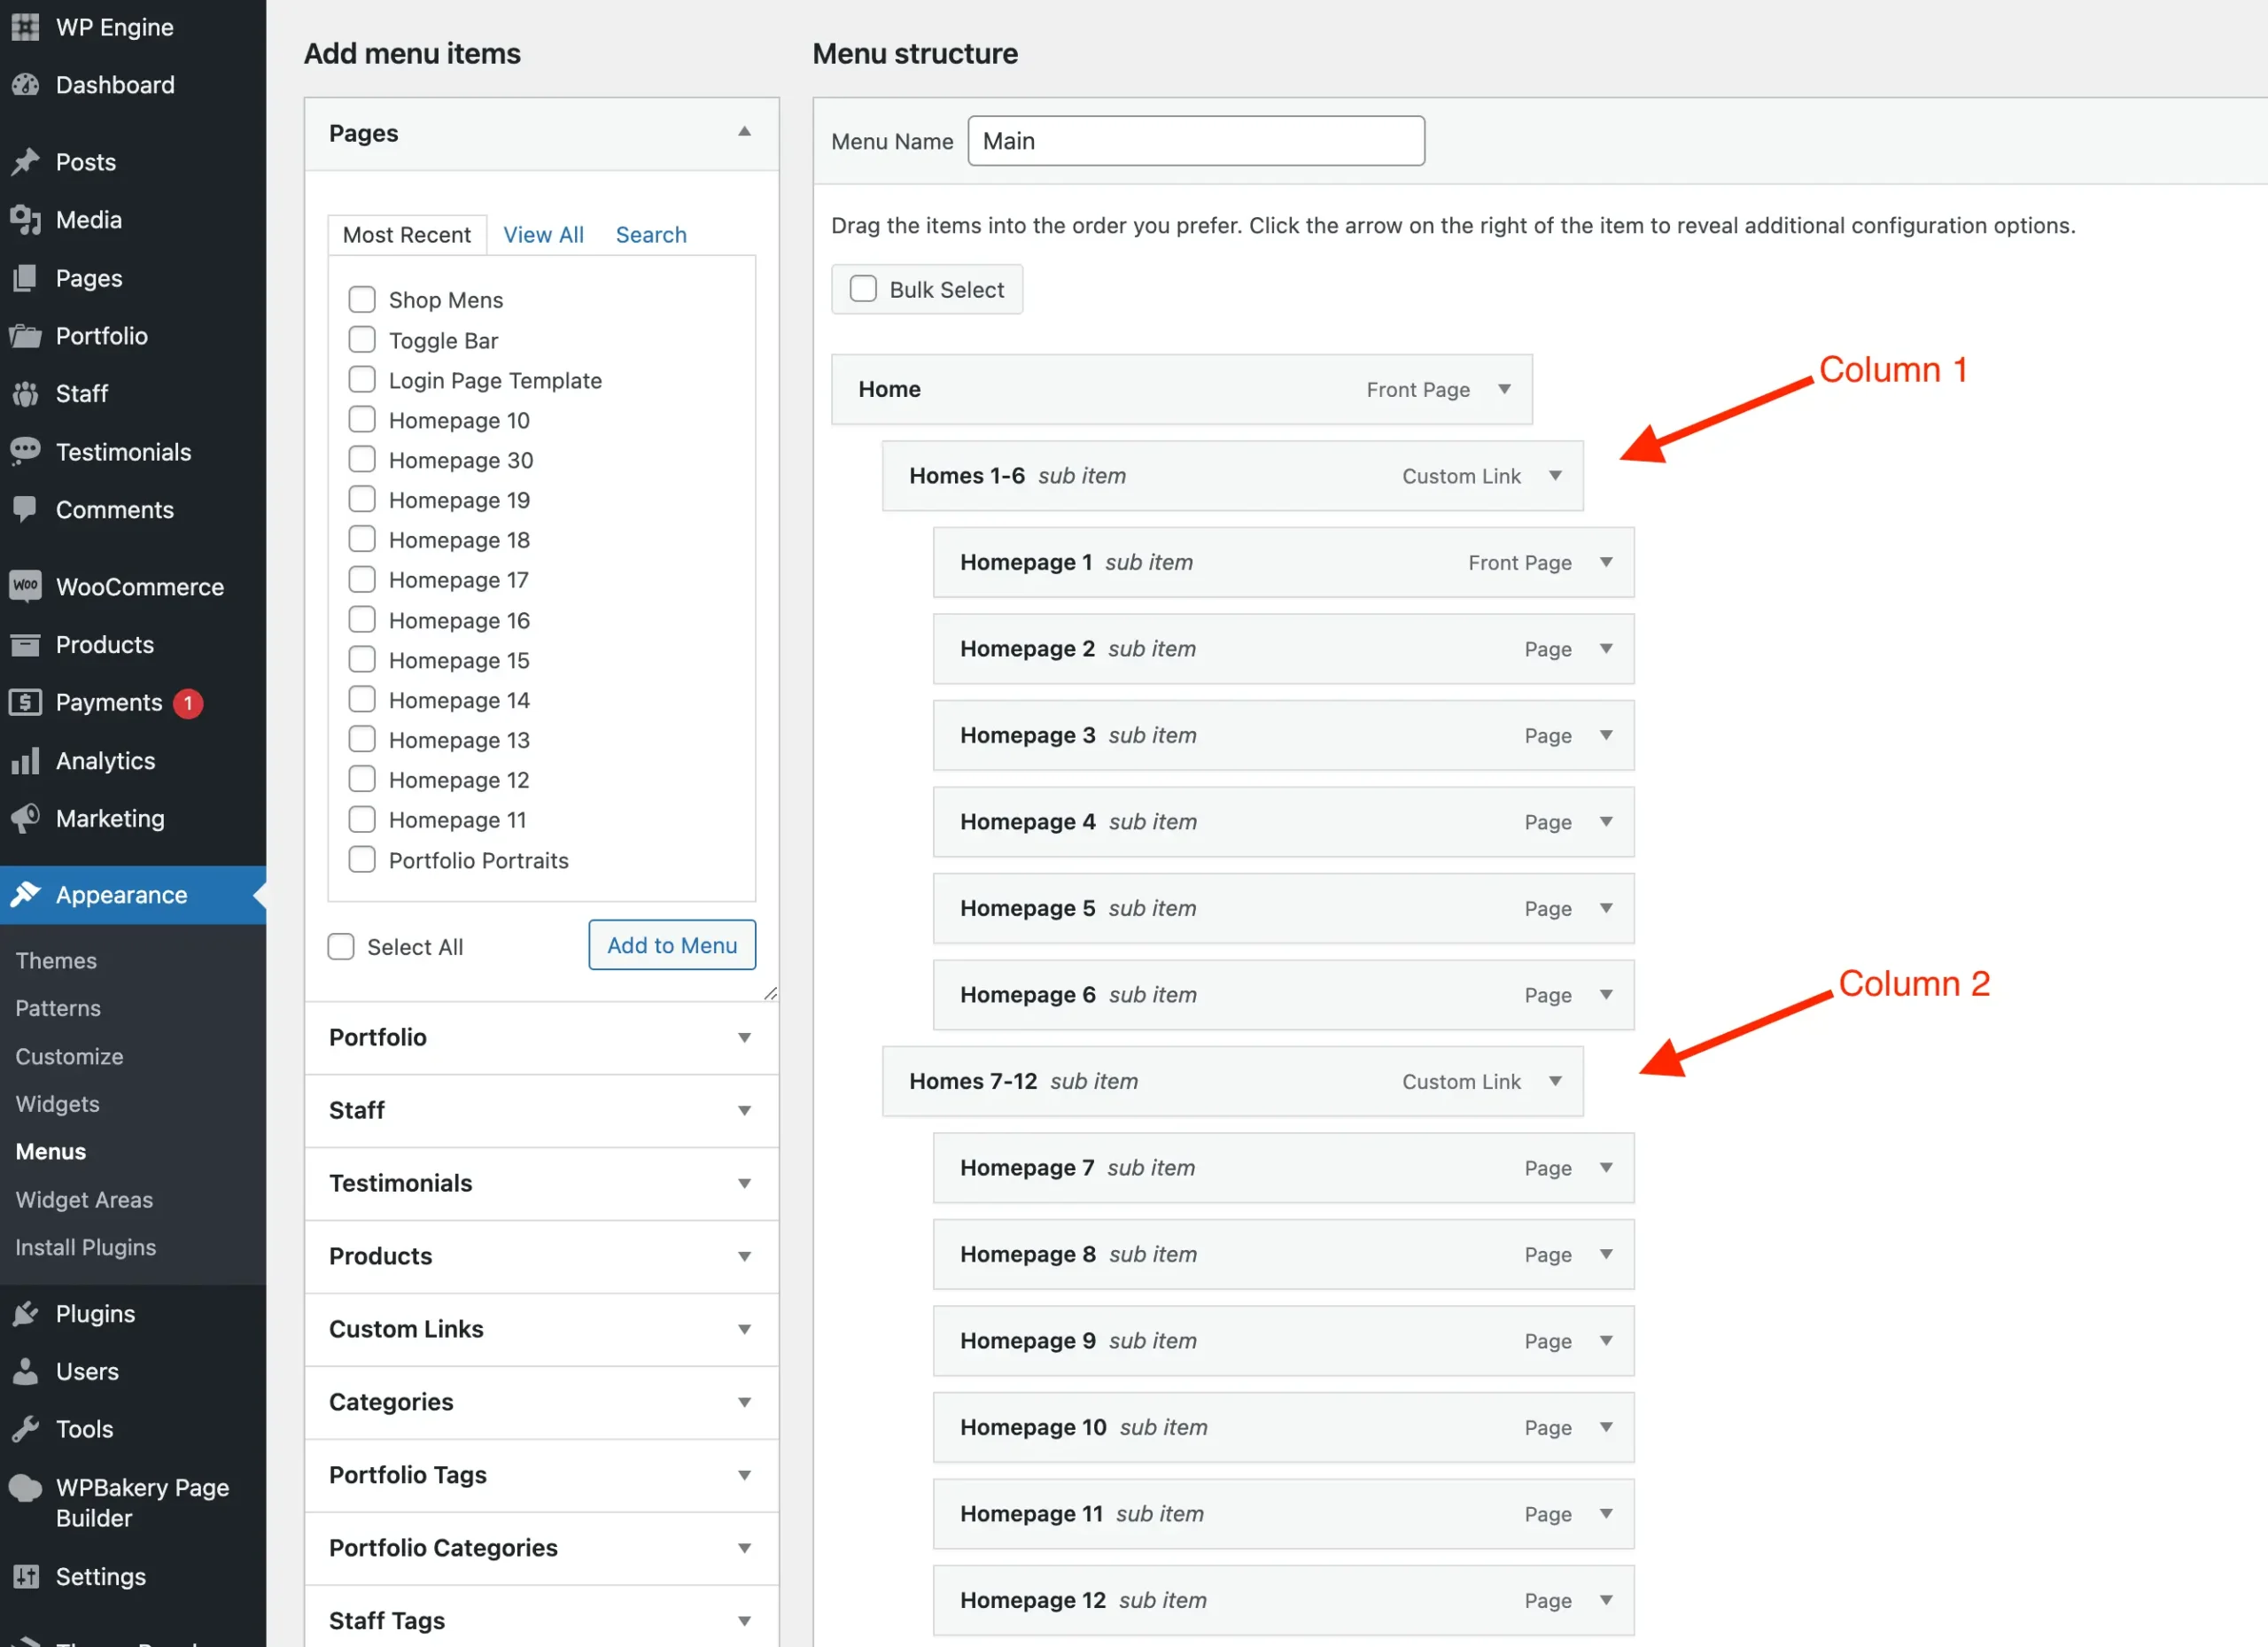Open the Widgets submenu item

click(x=57, y=1104)
